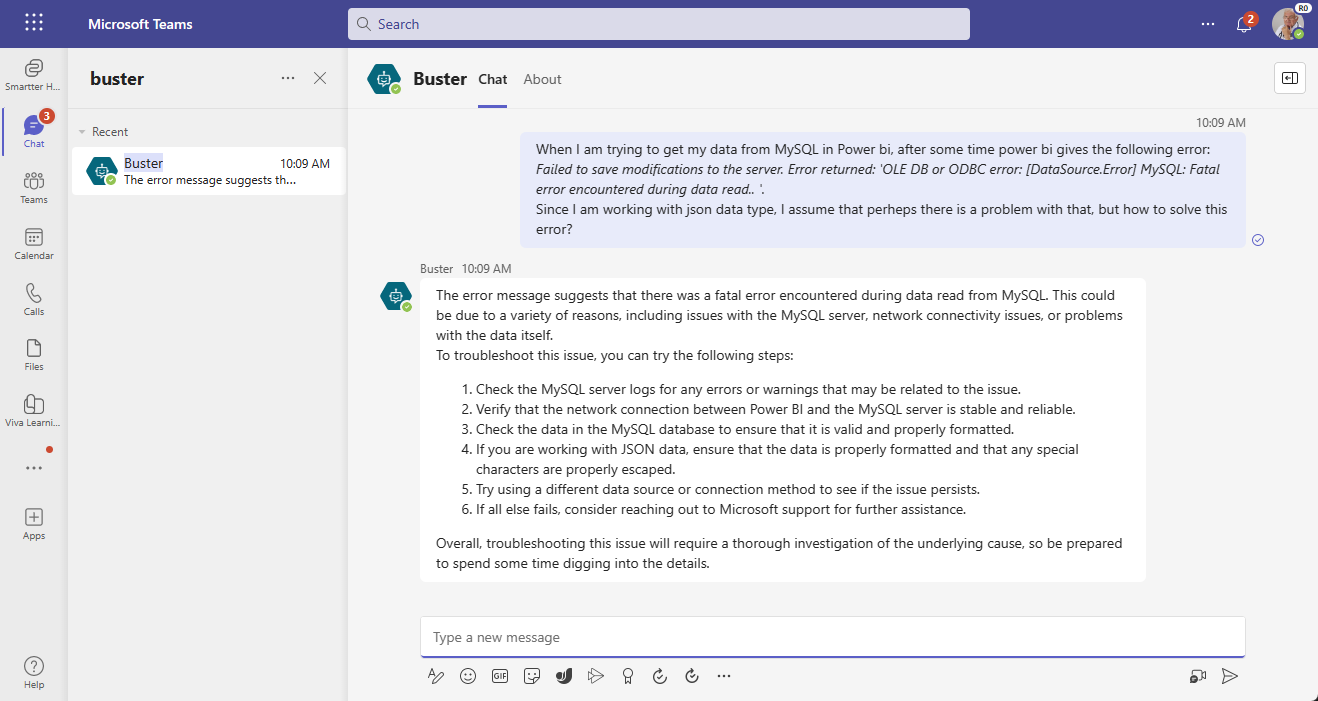
Task: Open Teams in left rail
Action: (x=33, y=187)
